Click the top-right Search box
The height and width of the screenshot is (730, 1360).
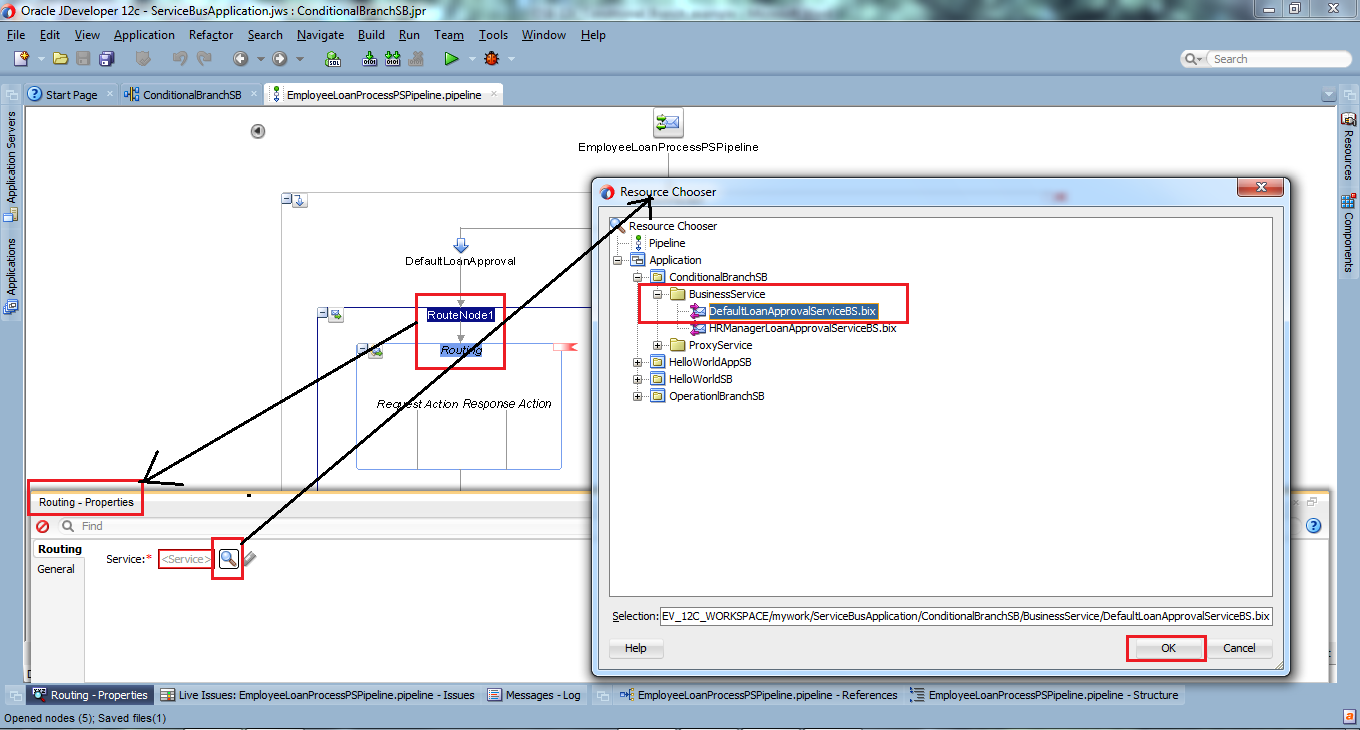pos(1266,59)
